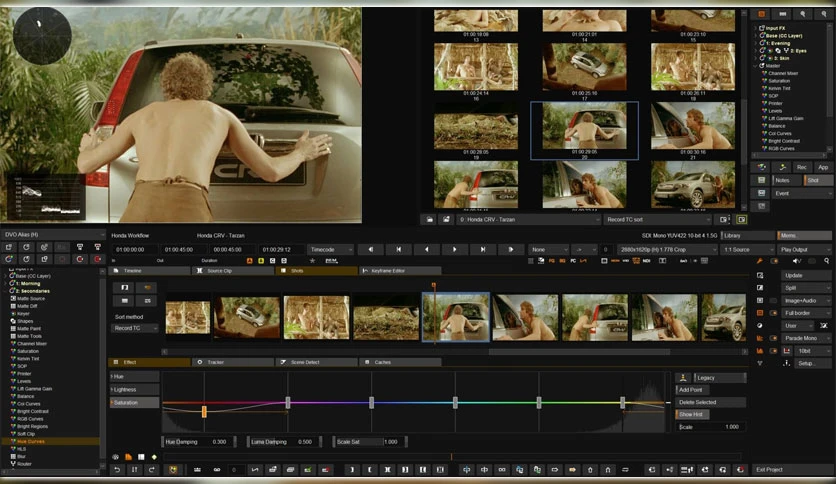The image size is (836, 484).
Task: Open the Parade Mono dropdown
Action: point(806,338)
